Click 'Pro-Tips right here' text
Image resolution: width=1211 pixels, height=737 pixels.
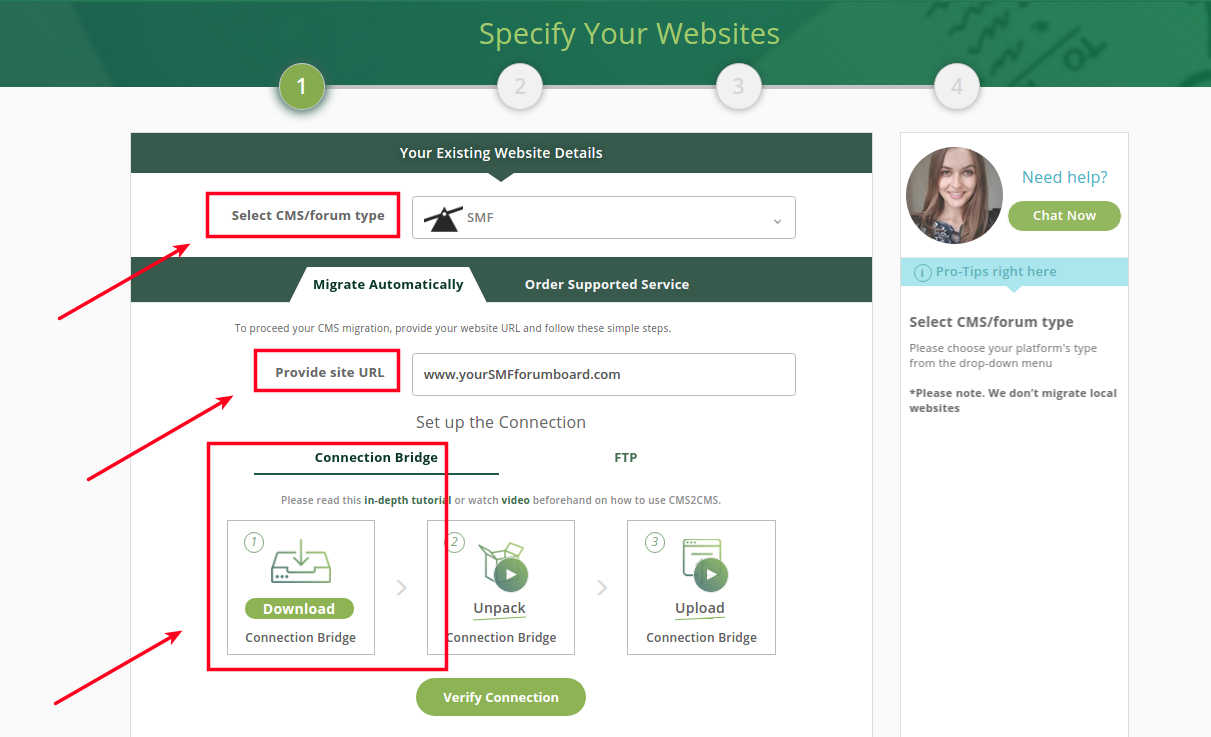[x=996, y=272]
